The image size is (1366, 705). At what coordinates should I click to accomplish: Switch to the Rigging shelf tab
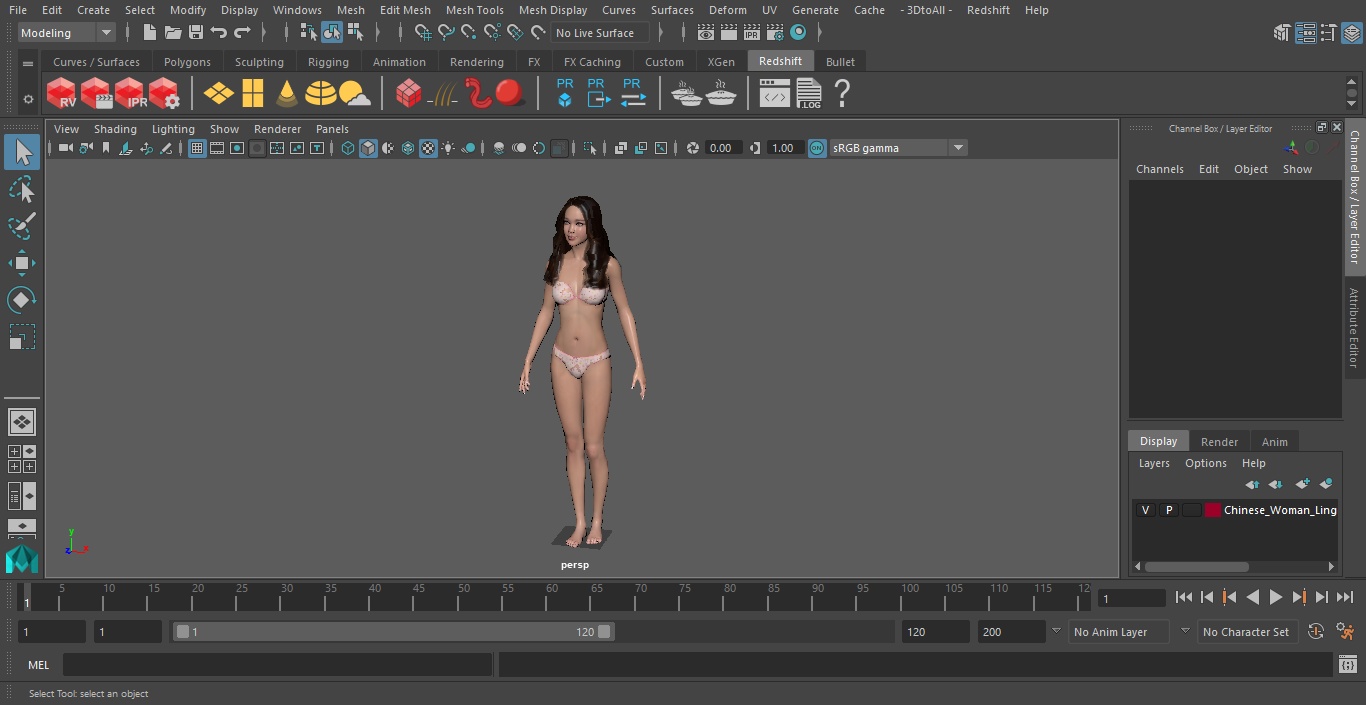(x=328, y=62)
